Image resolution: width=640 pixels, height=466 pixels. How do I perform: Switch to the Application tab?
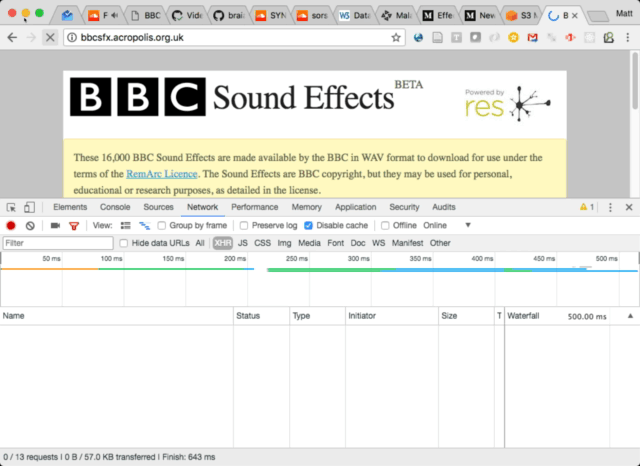[x=356, y=207]
